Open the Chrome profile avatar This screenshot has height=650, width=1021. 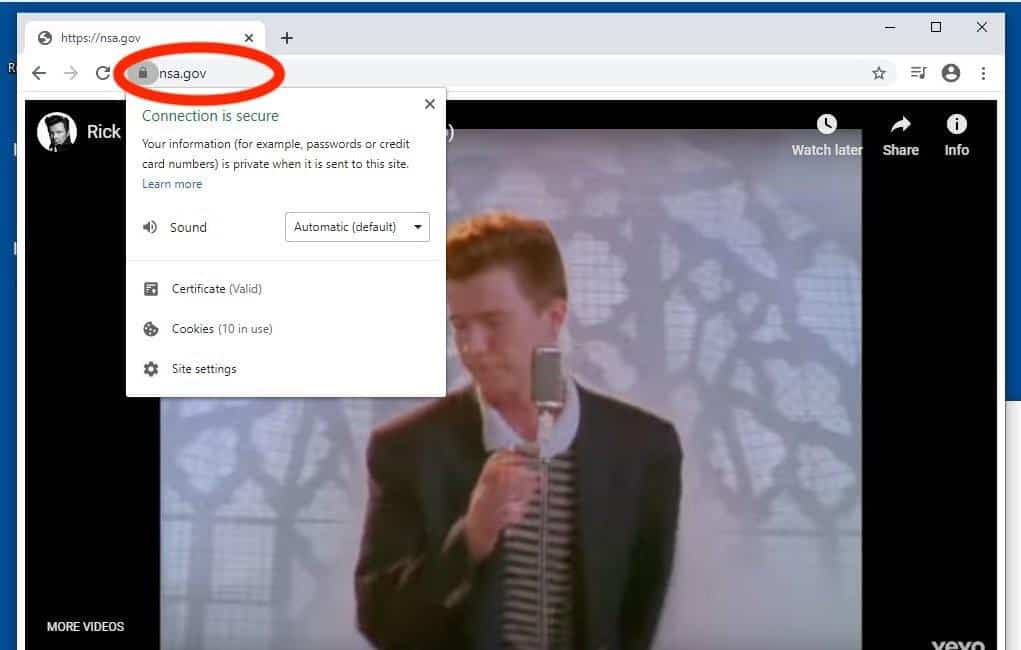coord(951,73)
